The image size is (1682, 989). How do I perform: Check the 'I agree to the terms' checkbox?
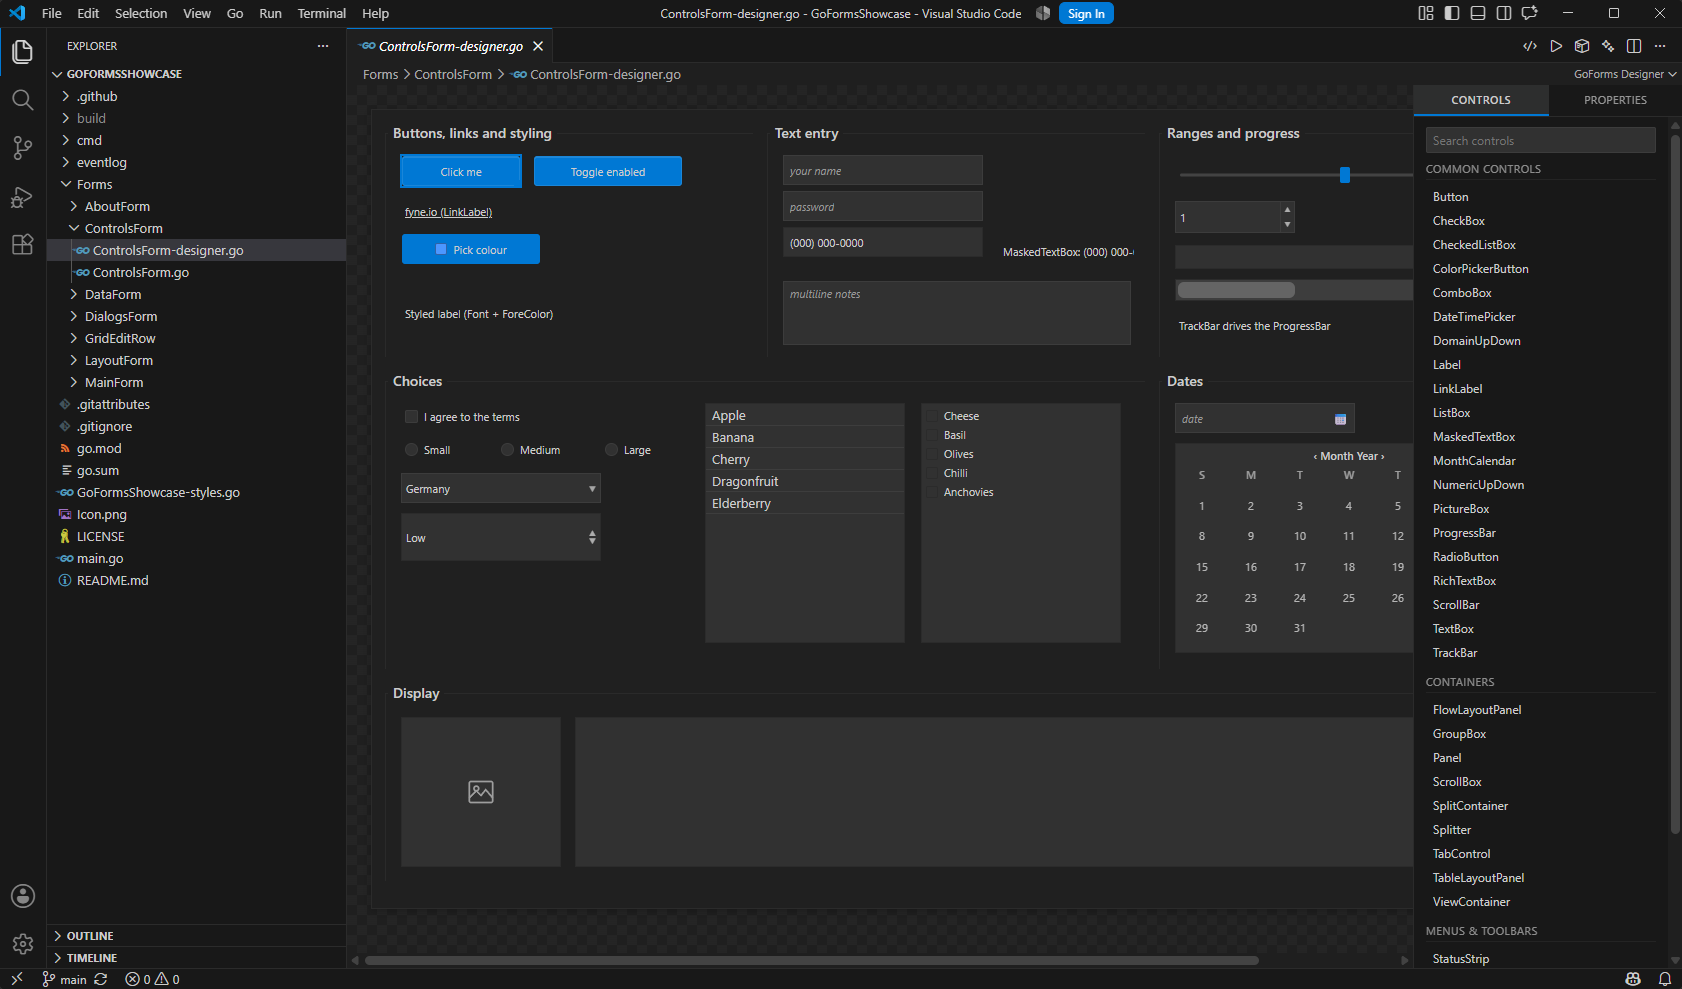coord(411,417)
